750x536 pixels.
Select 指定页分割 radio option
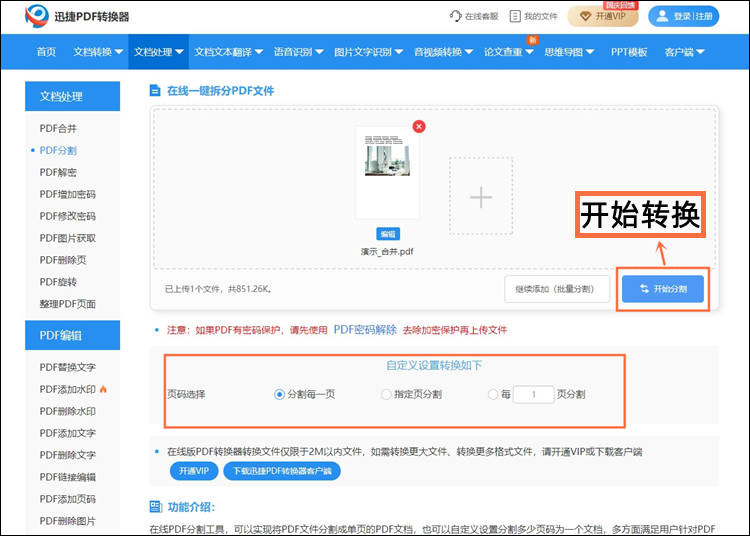(x=386, y=395)
